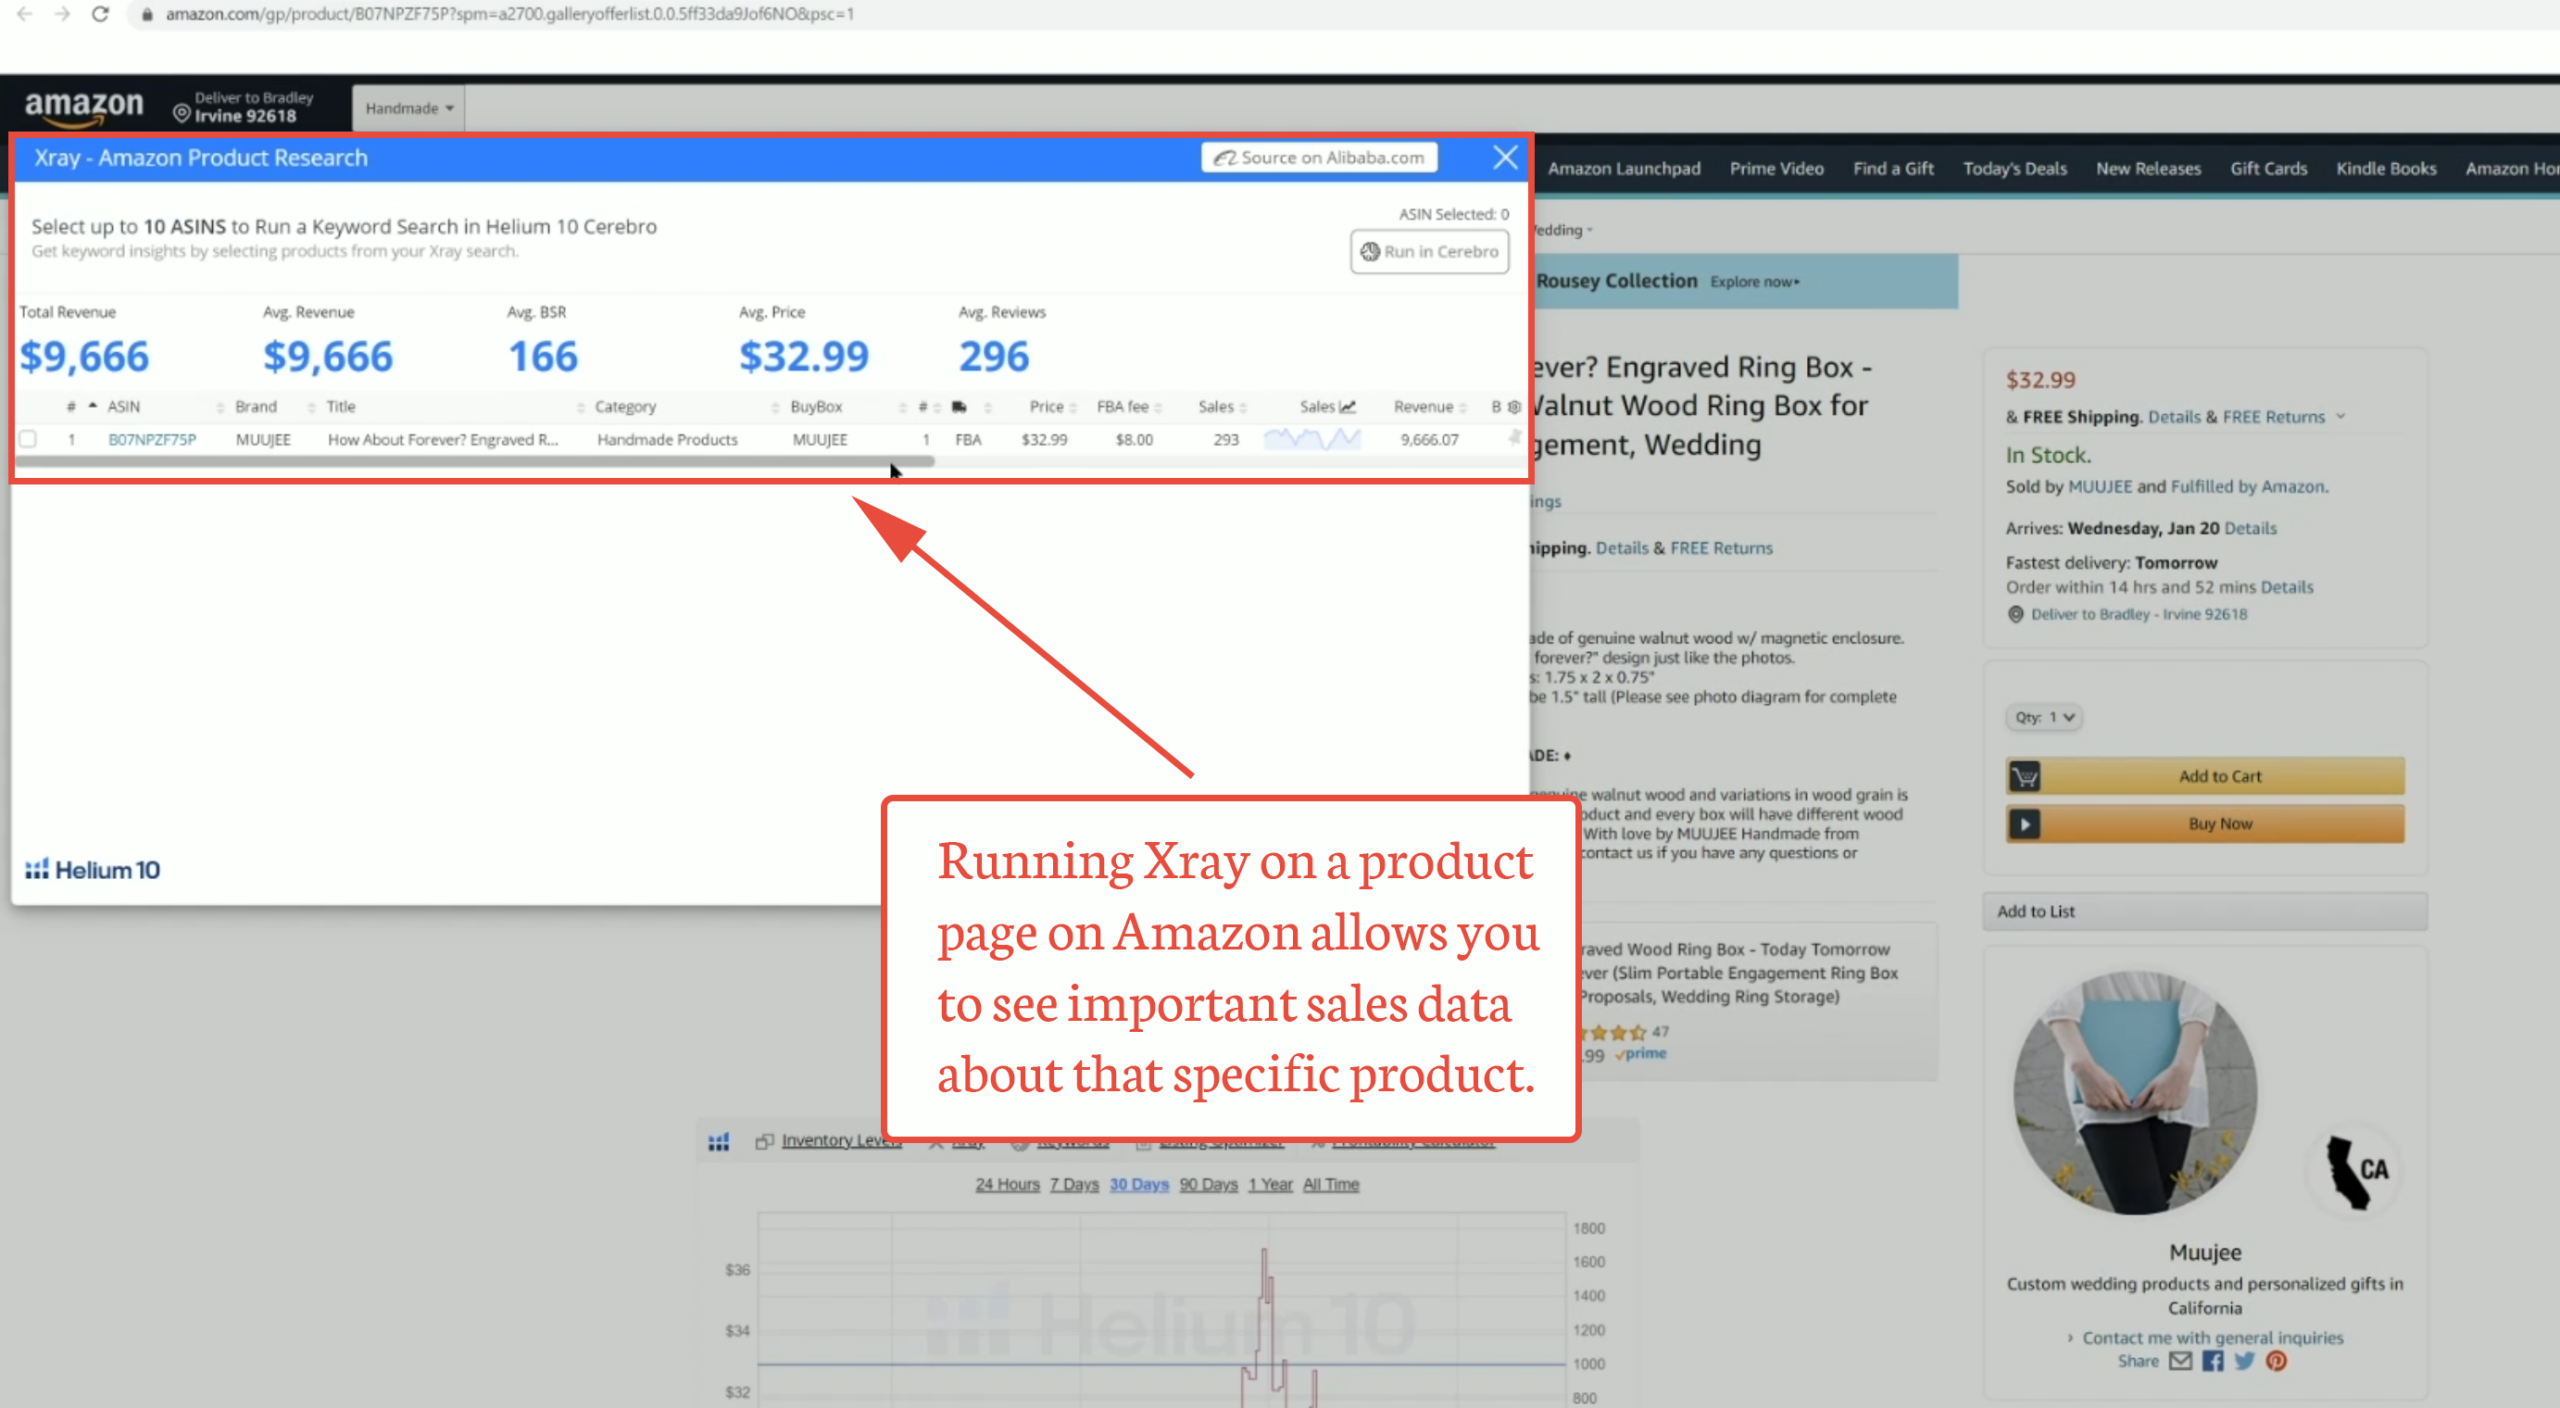Open the Handmade category dropdown
Viewport: 2560px width, 1408px height.
click(409, 108)
